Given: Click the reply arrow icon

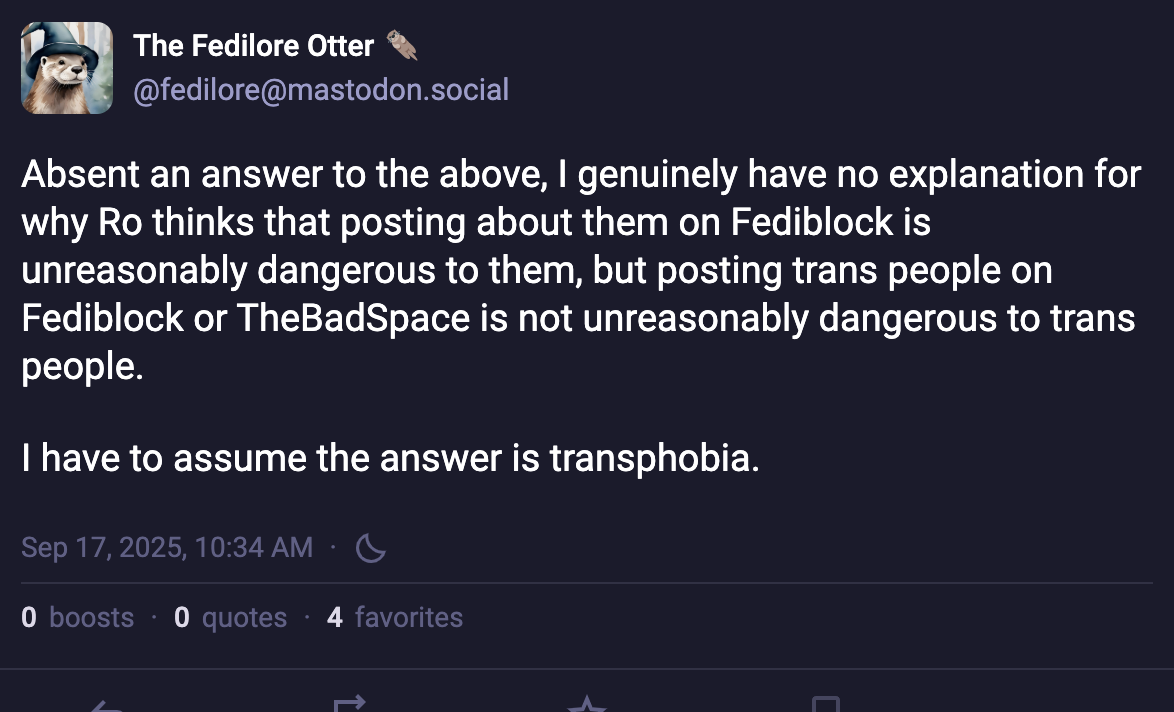Looking at the screenshot, I should point(106,706).
